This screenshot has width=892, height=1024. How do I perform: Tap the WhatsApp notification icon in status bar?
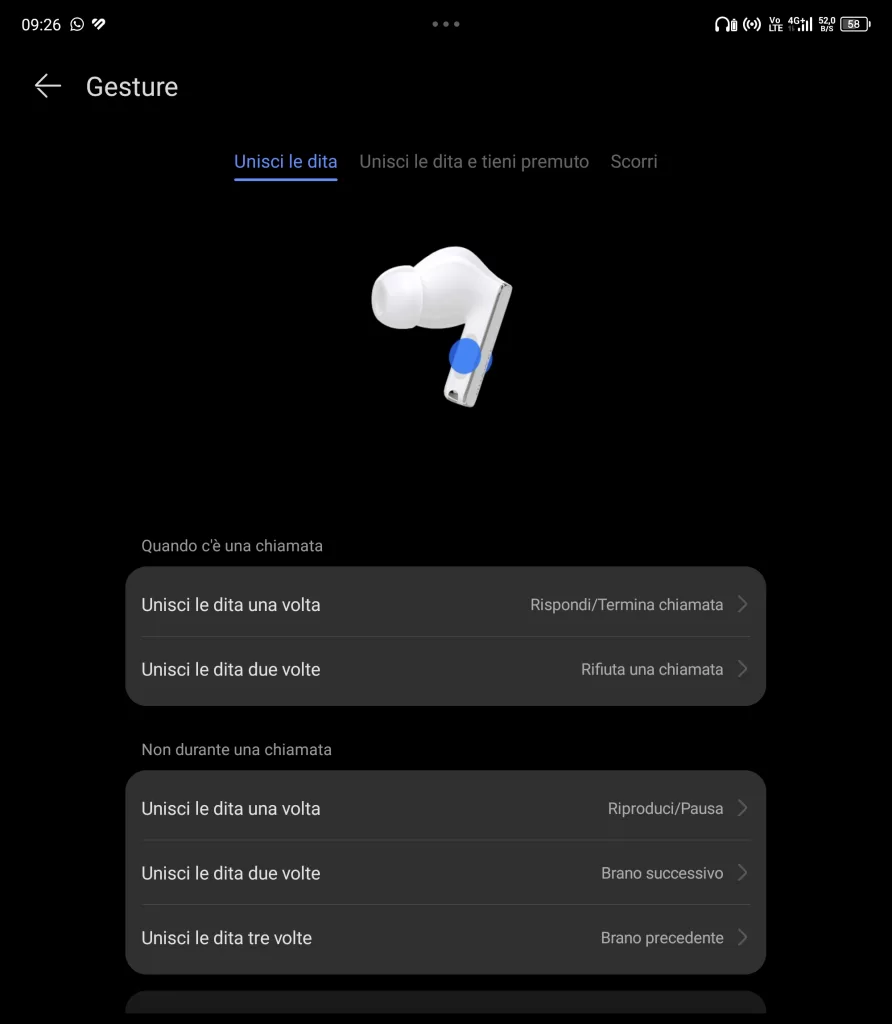(77, 24)
